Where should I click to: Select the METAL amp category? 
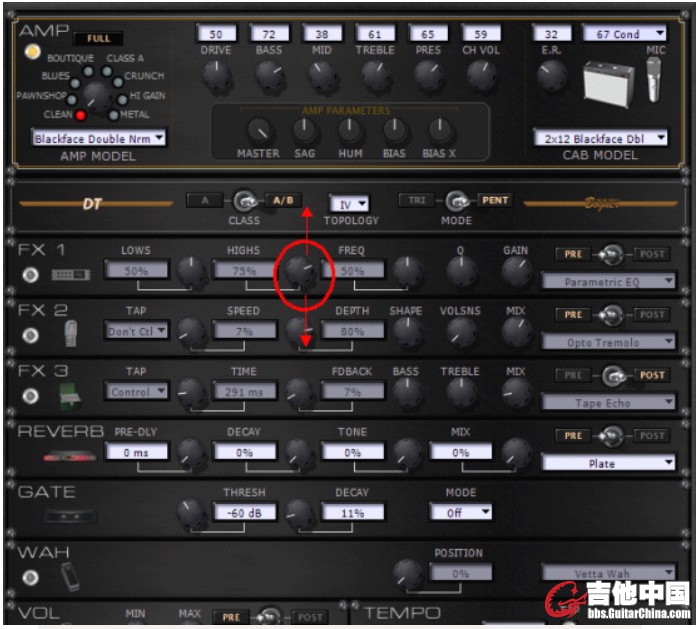pos(114,115)
